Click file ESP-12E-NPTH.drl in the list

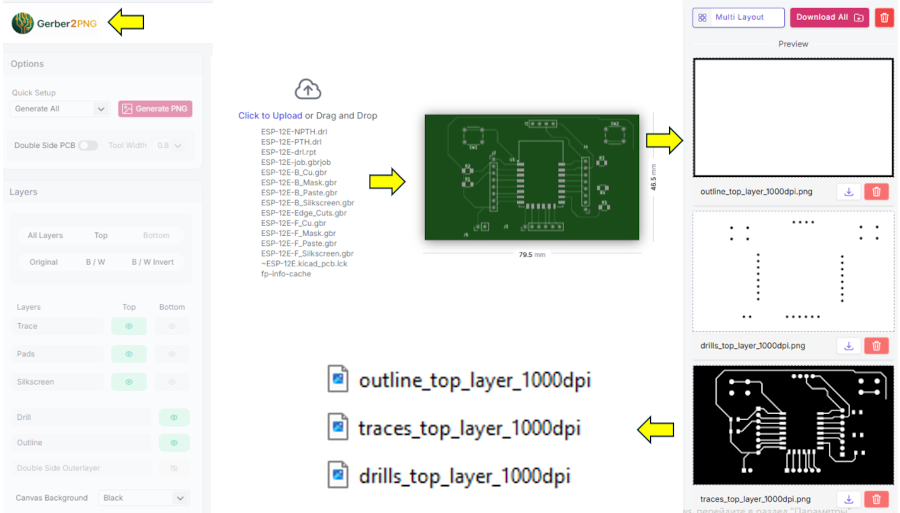point(294,131)
